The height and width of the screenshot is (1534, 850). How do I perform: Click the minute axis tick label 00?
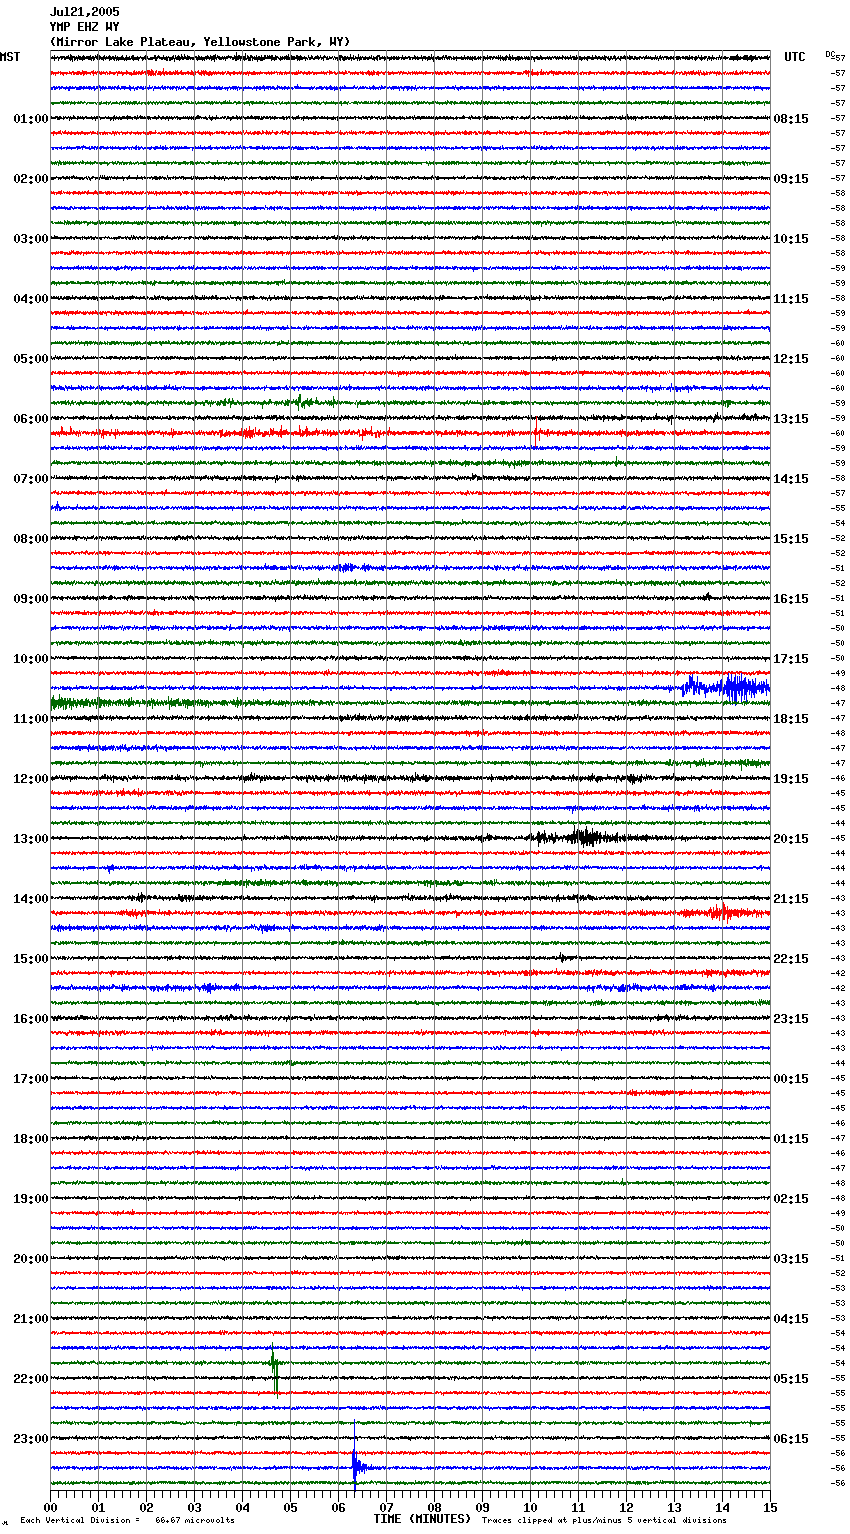50,1507
